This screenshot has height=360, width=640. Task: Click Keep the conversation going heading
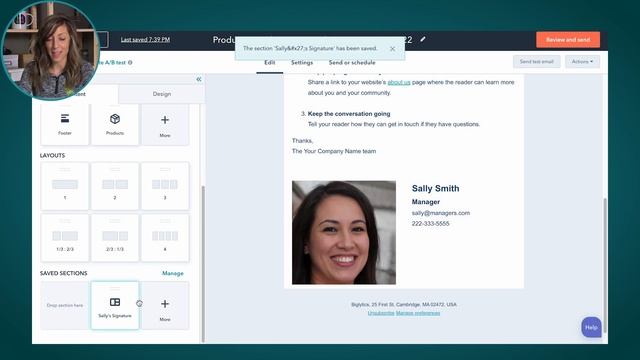[x=349, y=113]
